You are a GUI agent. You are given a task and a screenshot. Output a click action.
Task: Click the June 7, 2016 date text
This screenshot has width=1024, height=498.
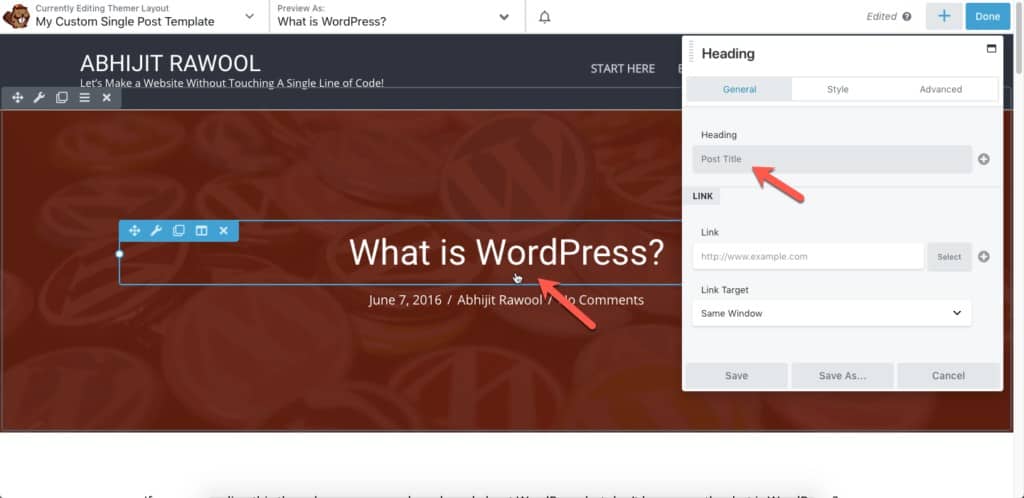(x=405, y=300)
